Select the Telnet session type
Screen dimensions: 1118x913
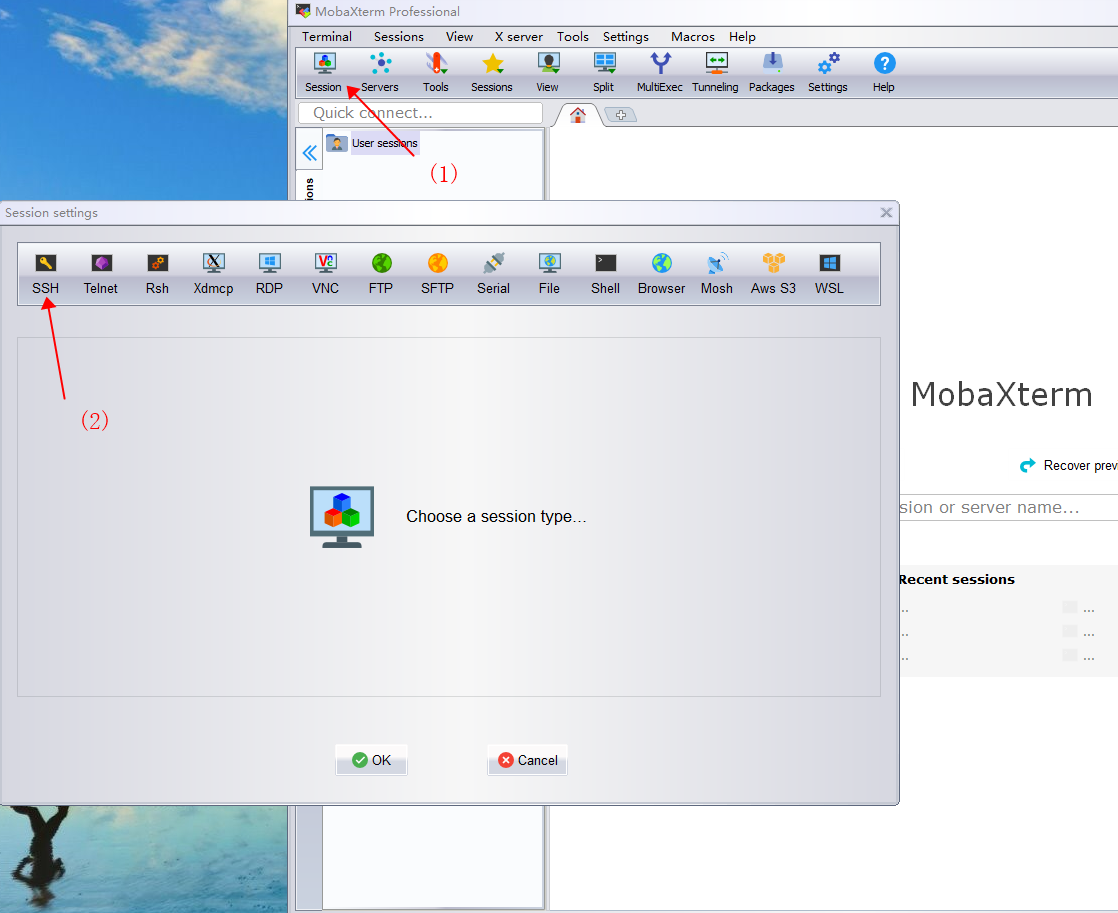100,270
